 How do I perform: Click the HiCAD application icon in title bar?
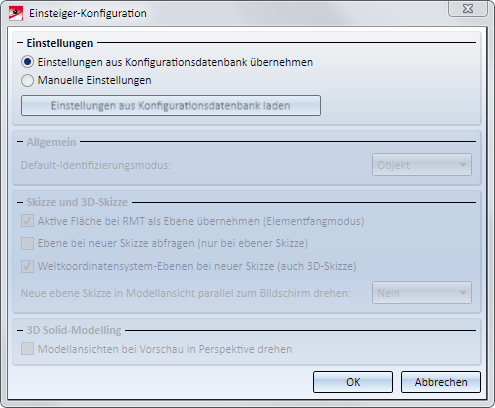point(16,13)
